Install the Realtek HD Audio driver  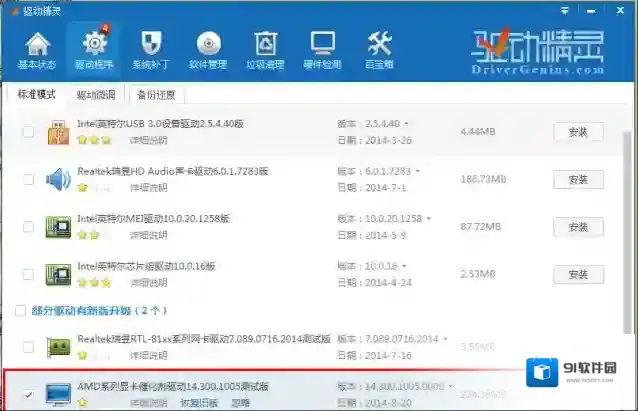[578, 179]
